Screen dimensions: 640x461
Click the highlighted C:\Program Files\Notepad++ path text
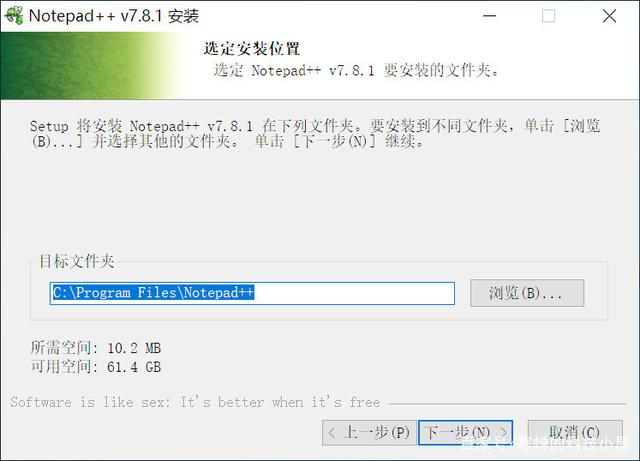pyautogui.click(x=153, y=292)
